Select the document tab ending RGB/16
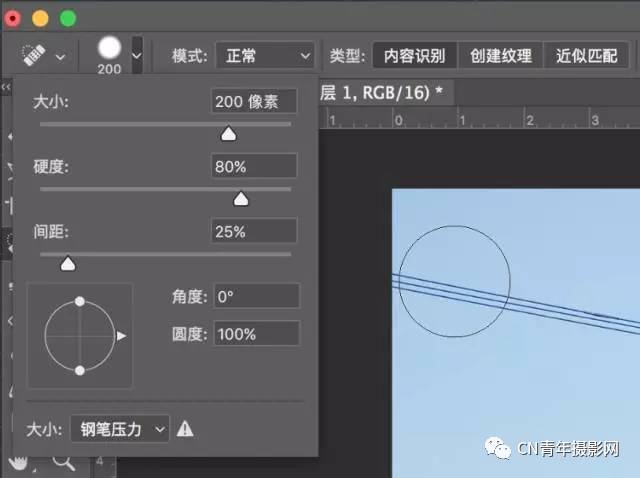 point(385,92)
